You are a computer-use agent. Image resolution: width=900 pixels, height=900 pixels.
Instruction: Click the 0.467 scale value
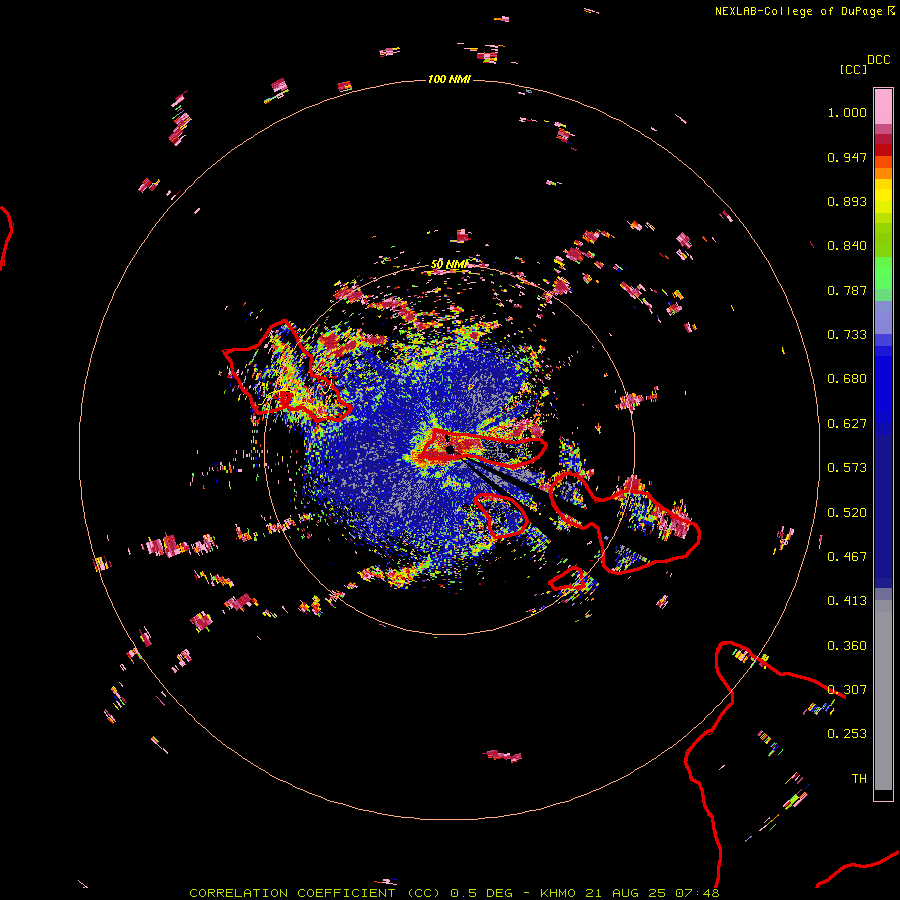(x=847, y=557)
